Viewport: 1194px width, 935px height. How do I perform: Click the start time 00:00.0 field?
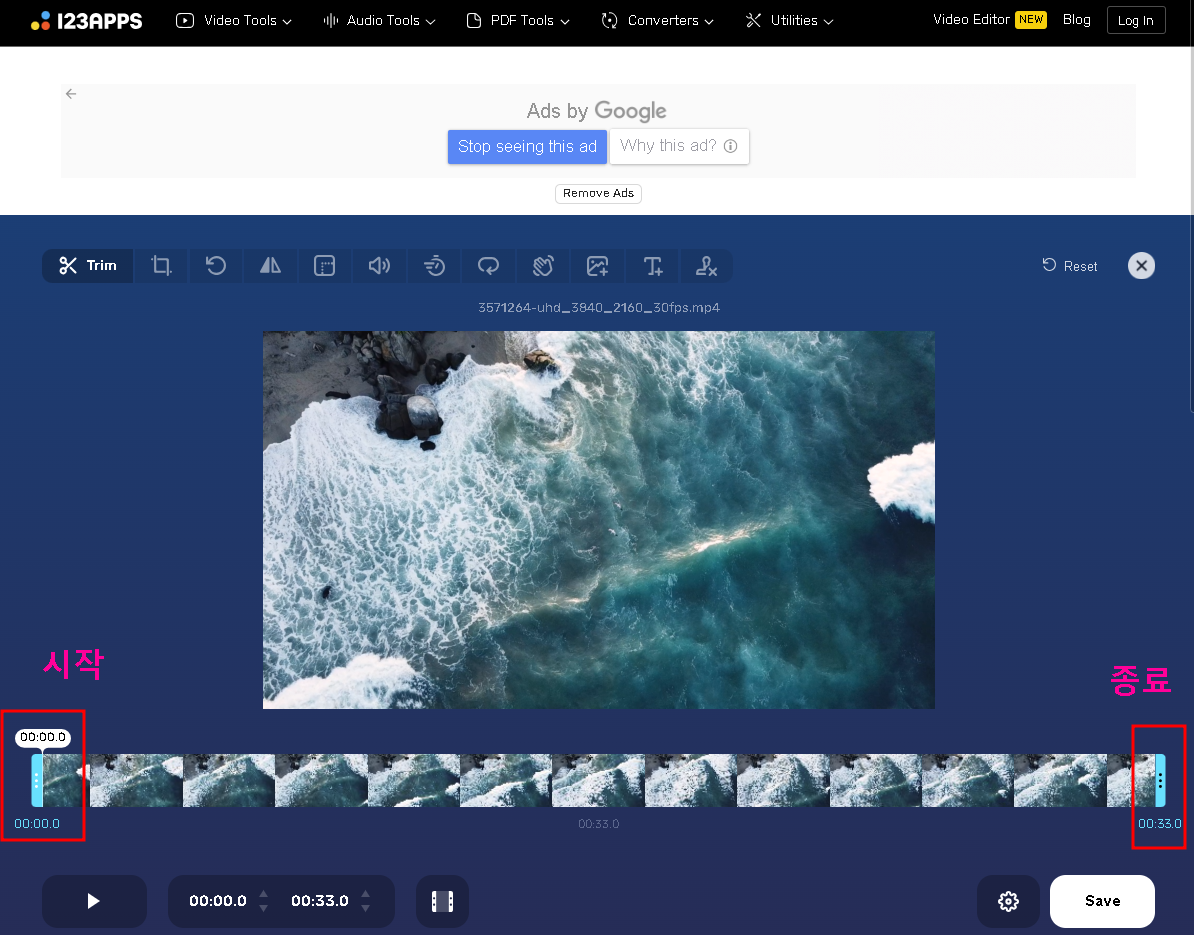pyautogui.click(x=218, y=901)
